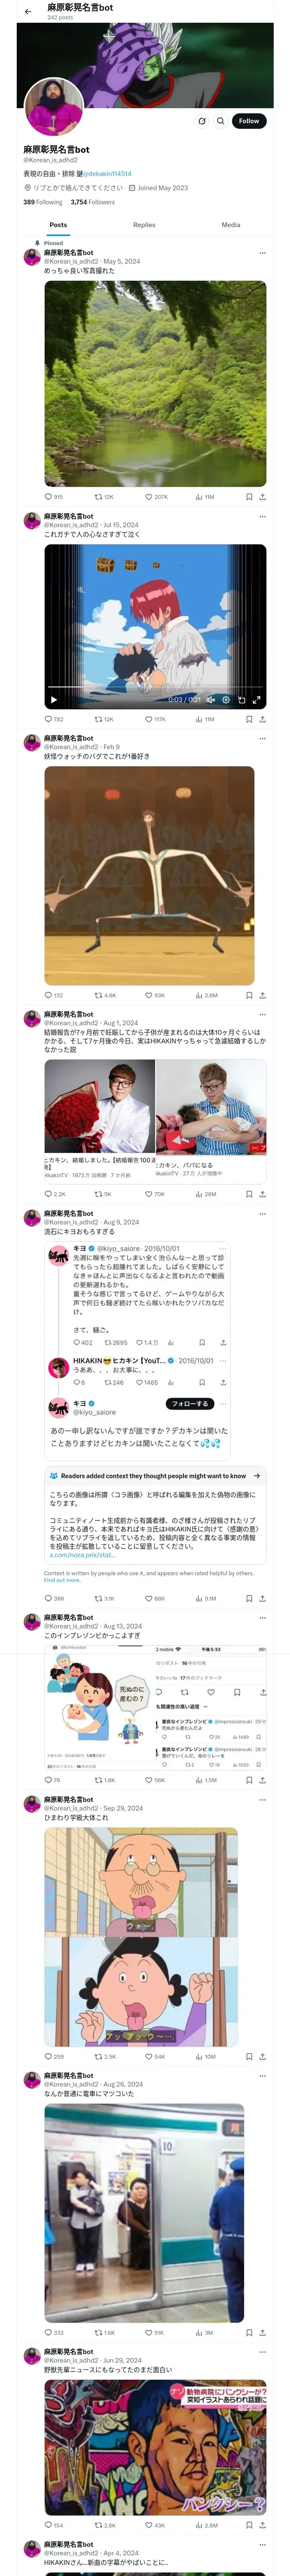Share the Feb 9 yo-kai post

[x=263, y=996]
